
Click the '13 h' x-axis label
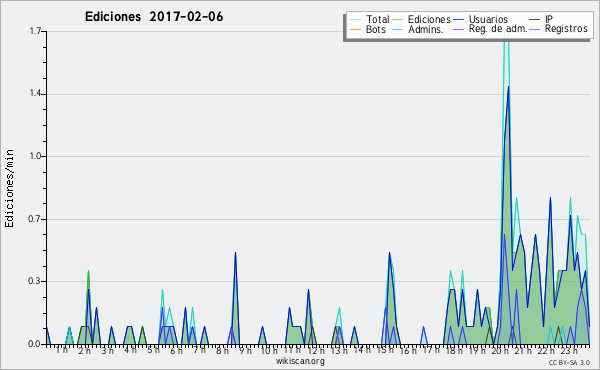click(339, 350)
